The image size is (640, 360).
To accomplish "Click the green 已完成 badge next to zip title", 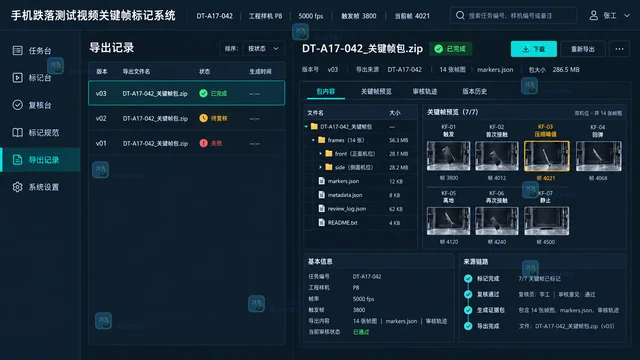I will tap(451, 49).
